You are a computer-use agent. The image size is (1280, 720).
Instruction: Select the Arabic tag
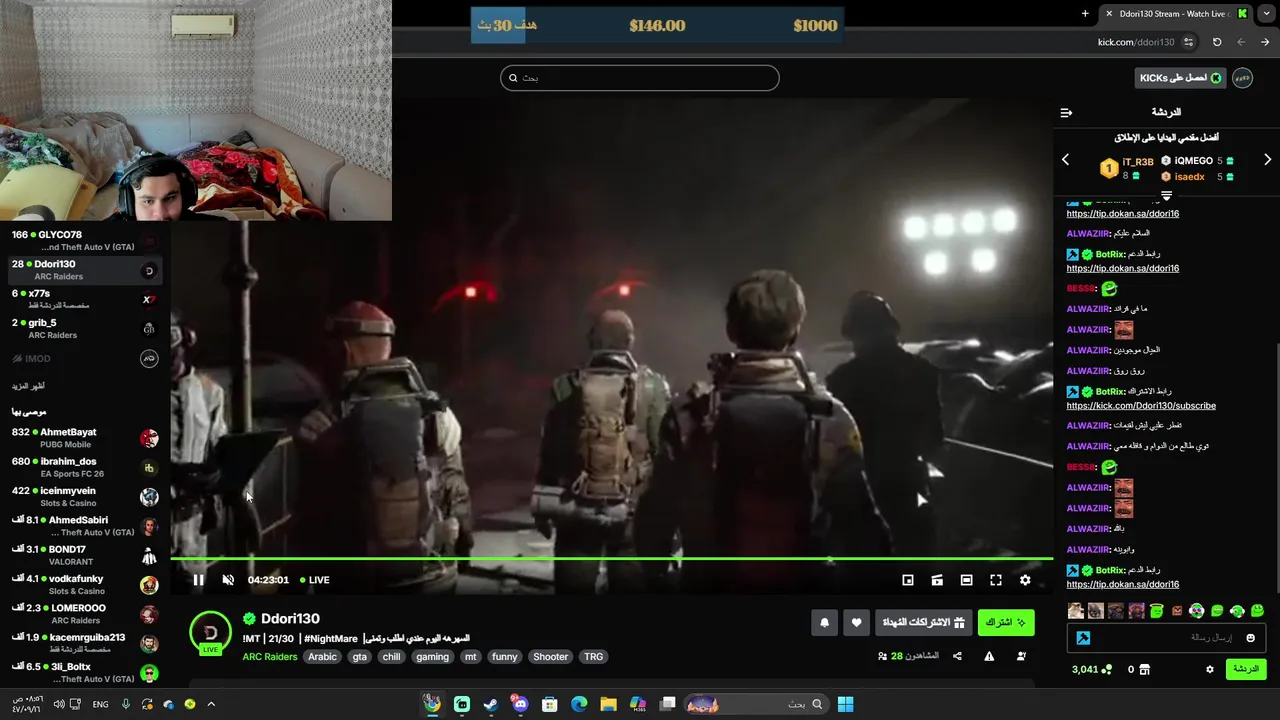click(x=322, y=657)
